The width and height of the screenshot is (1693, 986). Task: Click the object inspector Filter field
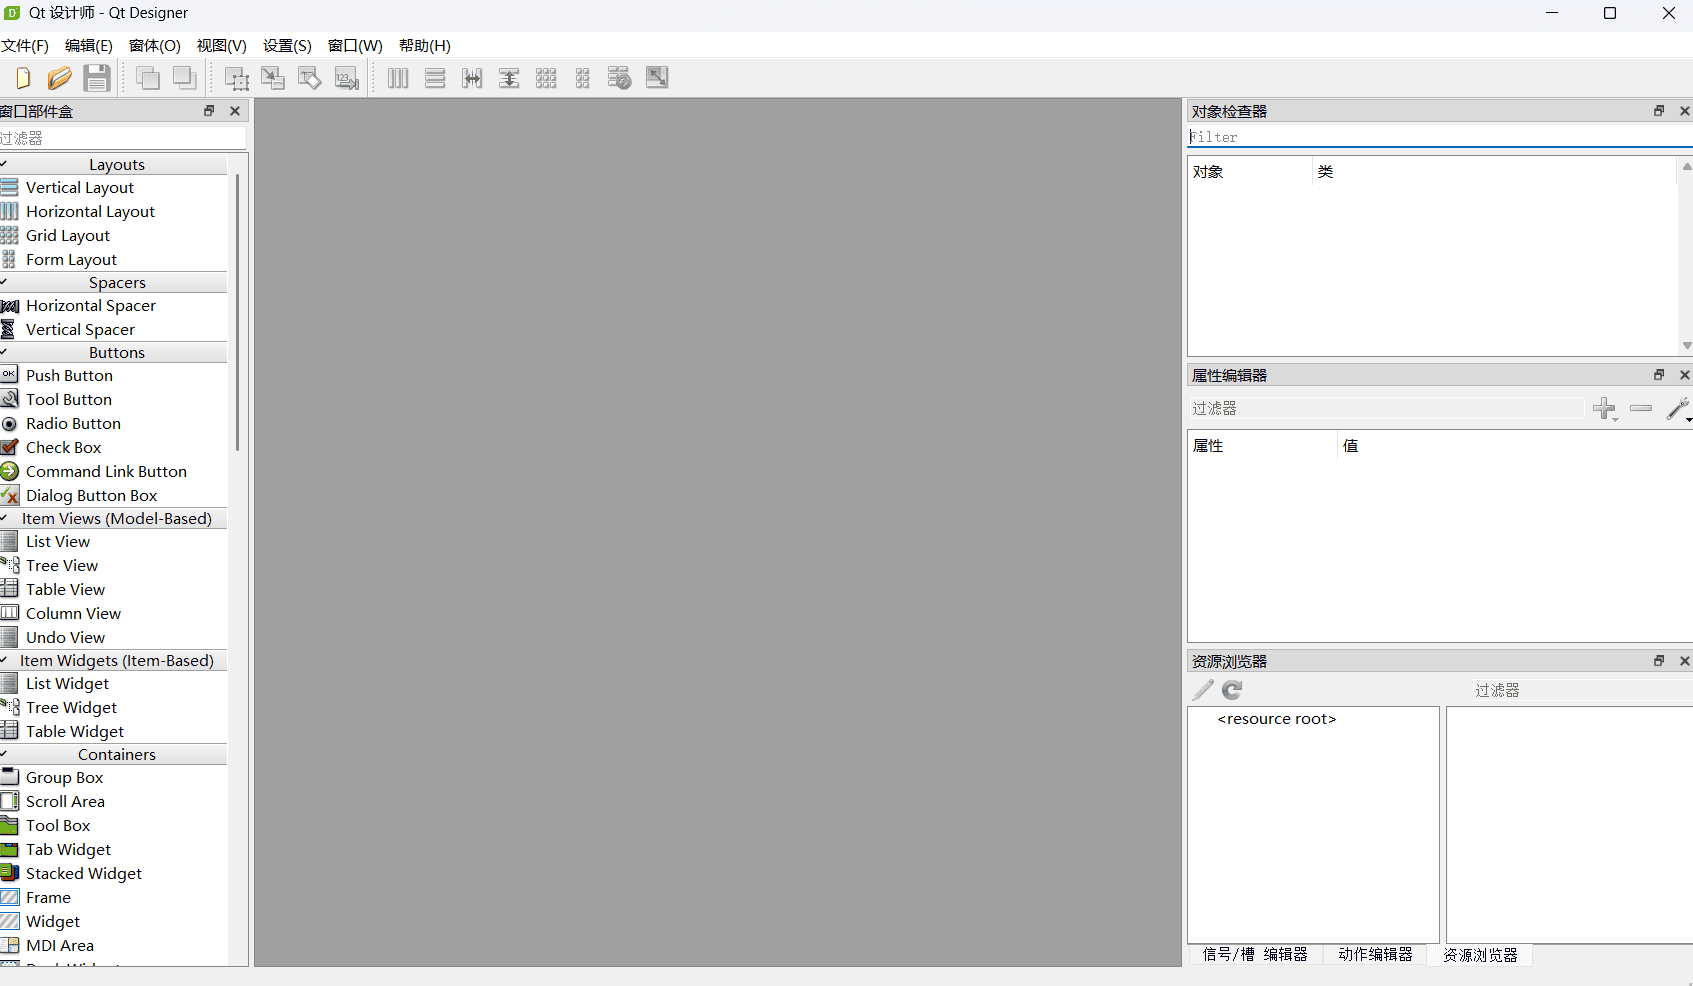[x=1440, y=137]
